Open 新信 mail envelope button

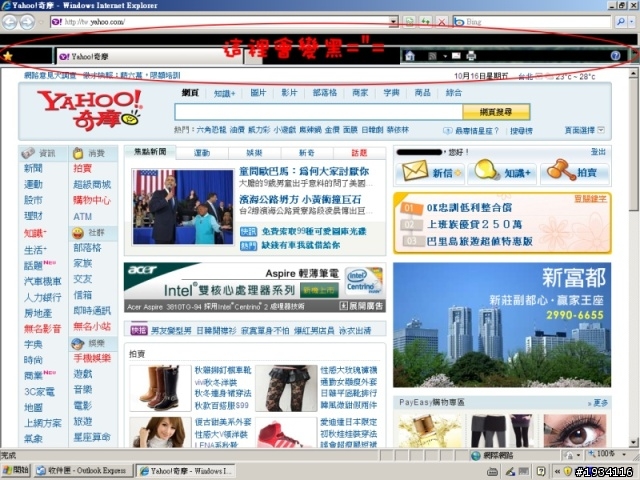coord(430,173)
